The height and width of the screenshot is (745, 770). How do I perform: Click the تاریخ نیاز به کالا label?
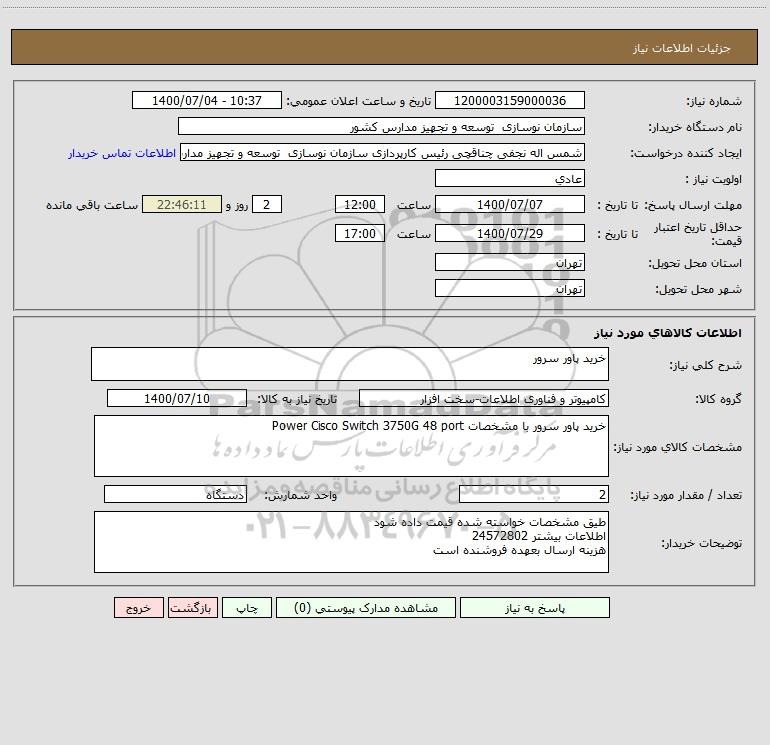297,399
